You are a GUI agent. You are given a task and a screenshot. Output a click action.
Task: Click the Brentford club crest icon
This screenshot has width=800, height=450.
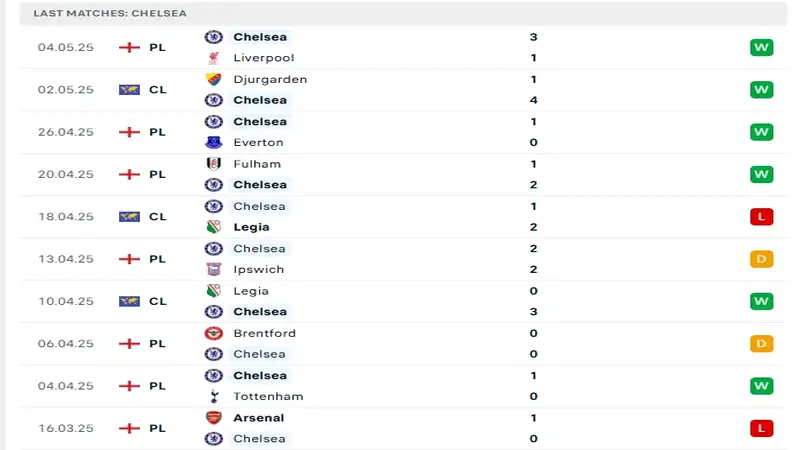(x=214, y=333)
